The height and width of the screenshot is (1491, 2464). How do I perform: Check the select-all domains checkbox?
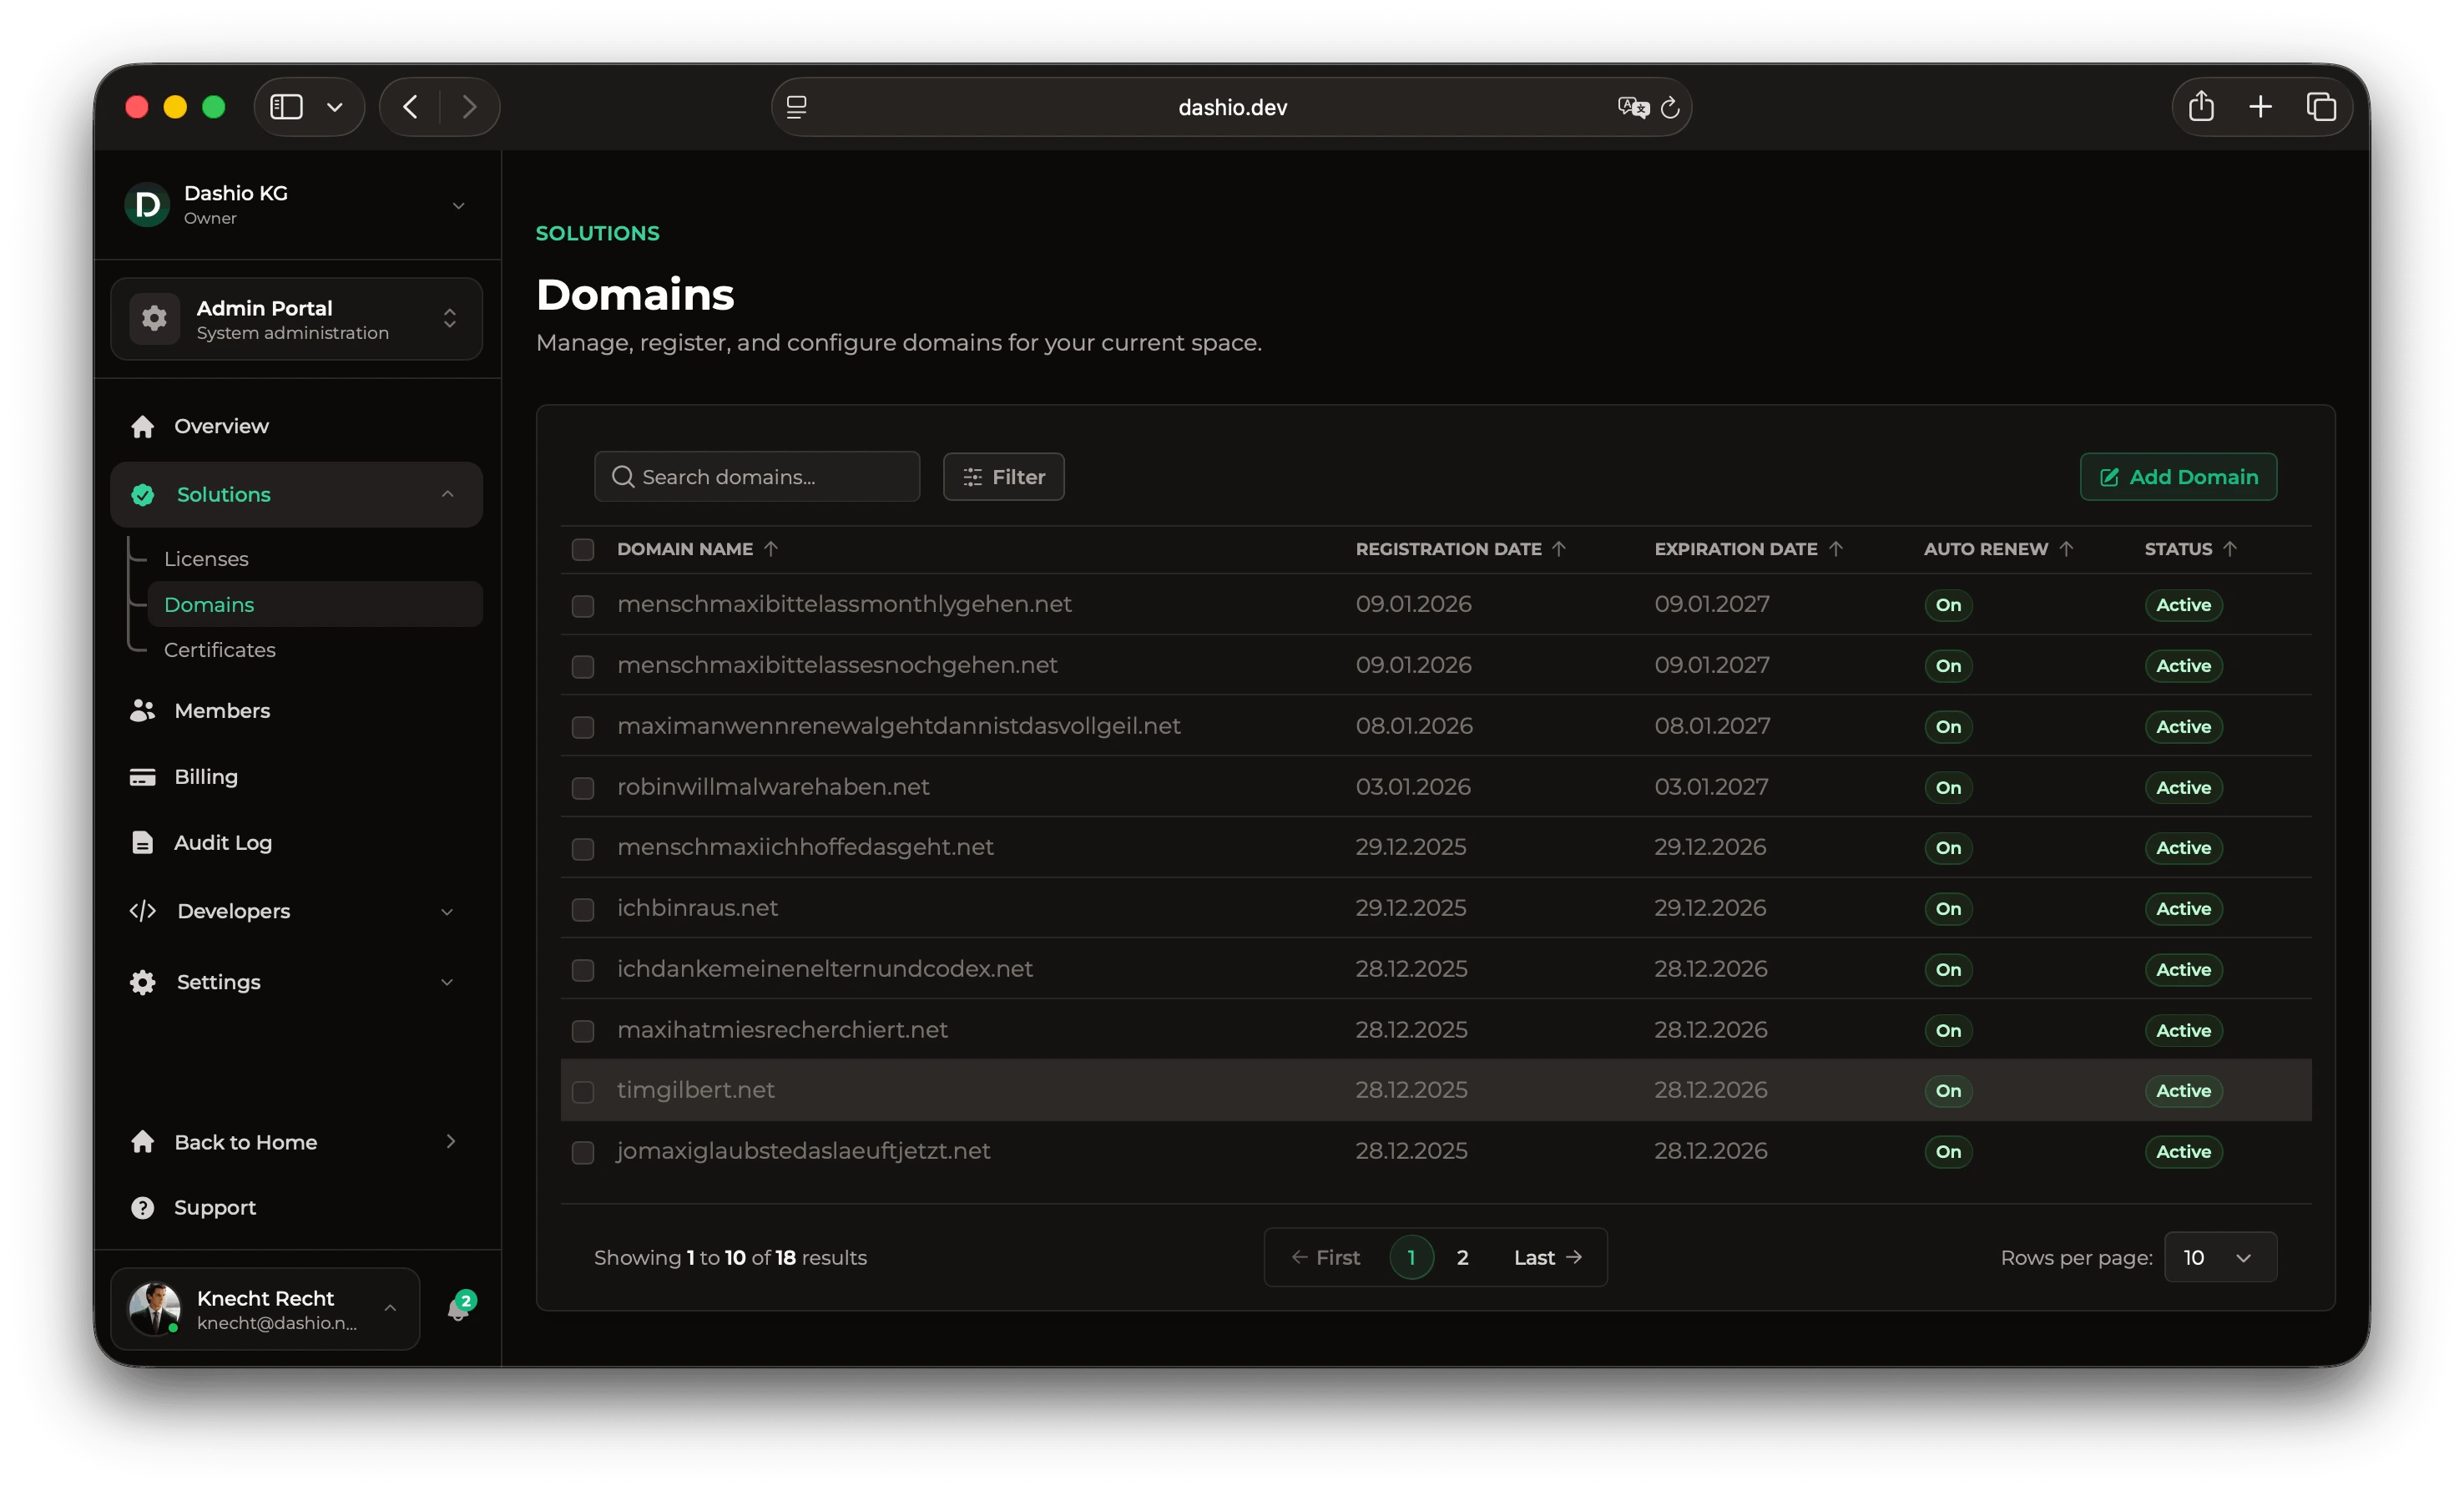tap(583, 549)
